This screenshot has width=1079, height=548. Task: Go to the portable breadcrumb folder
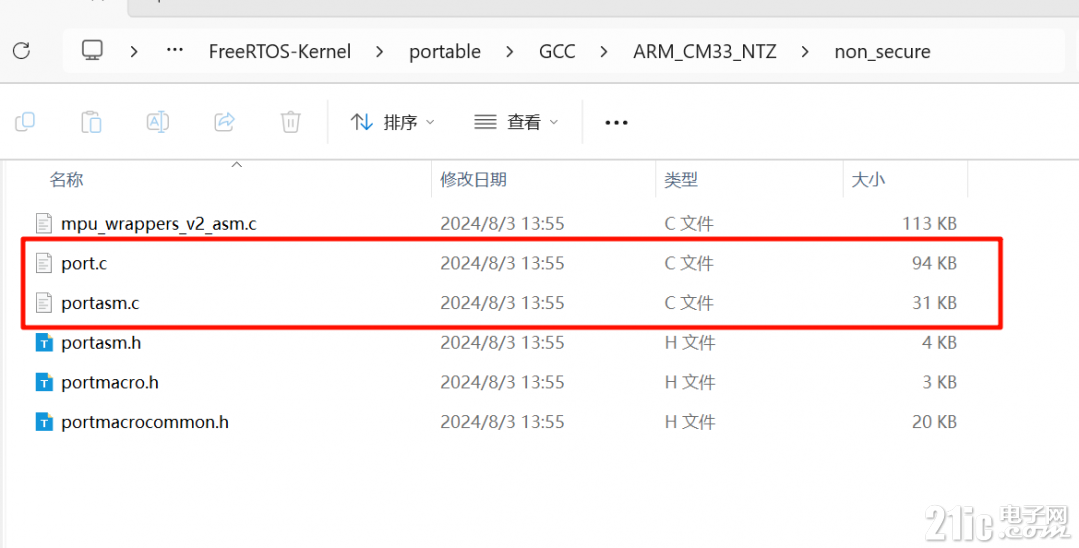[x=445, y=52]
